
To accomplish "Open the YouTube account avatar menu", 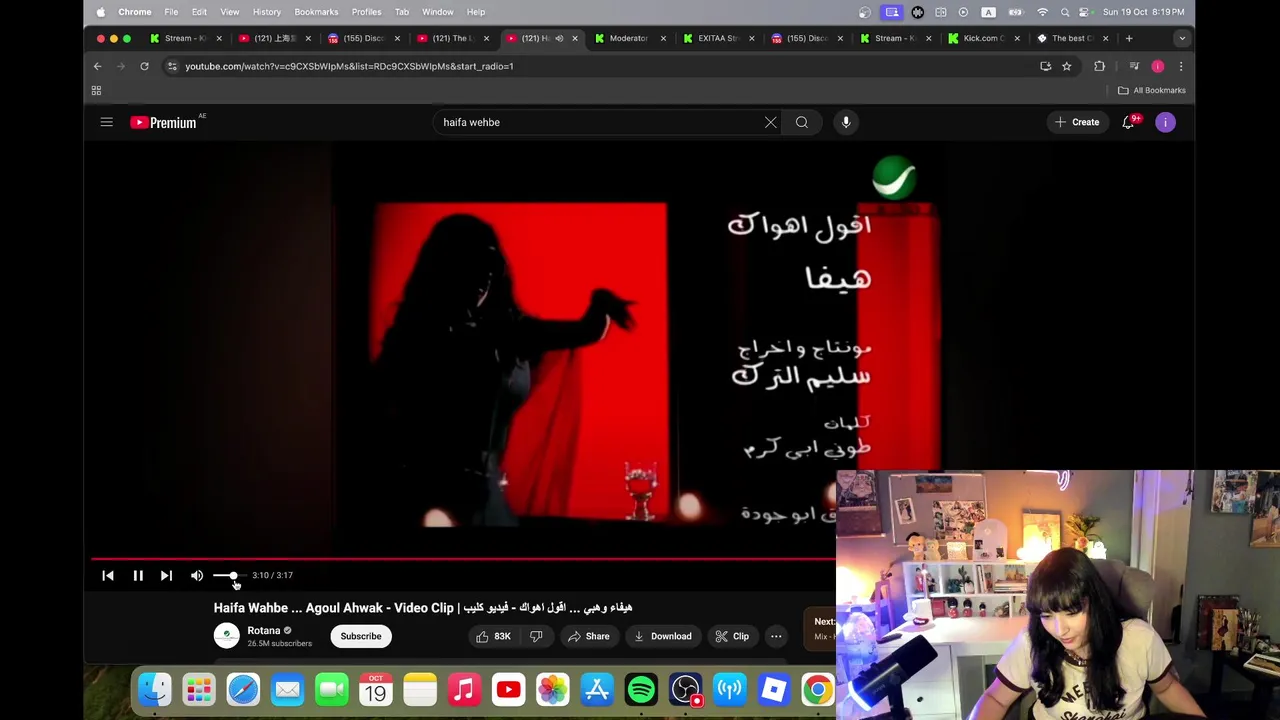I will (1165, 122).
